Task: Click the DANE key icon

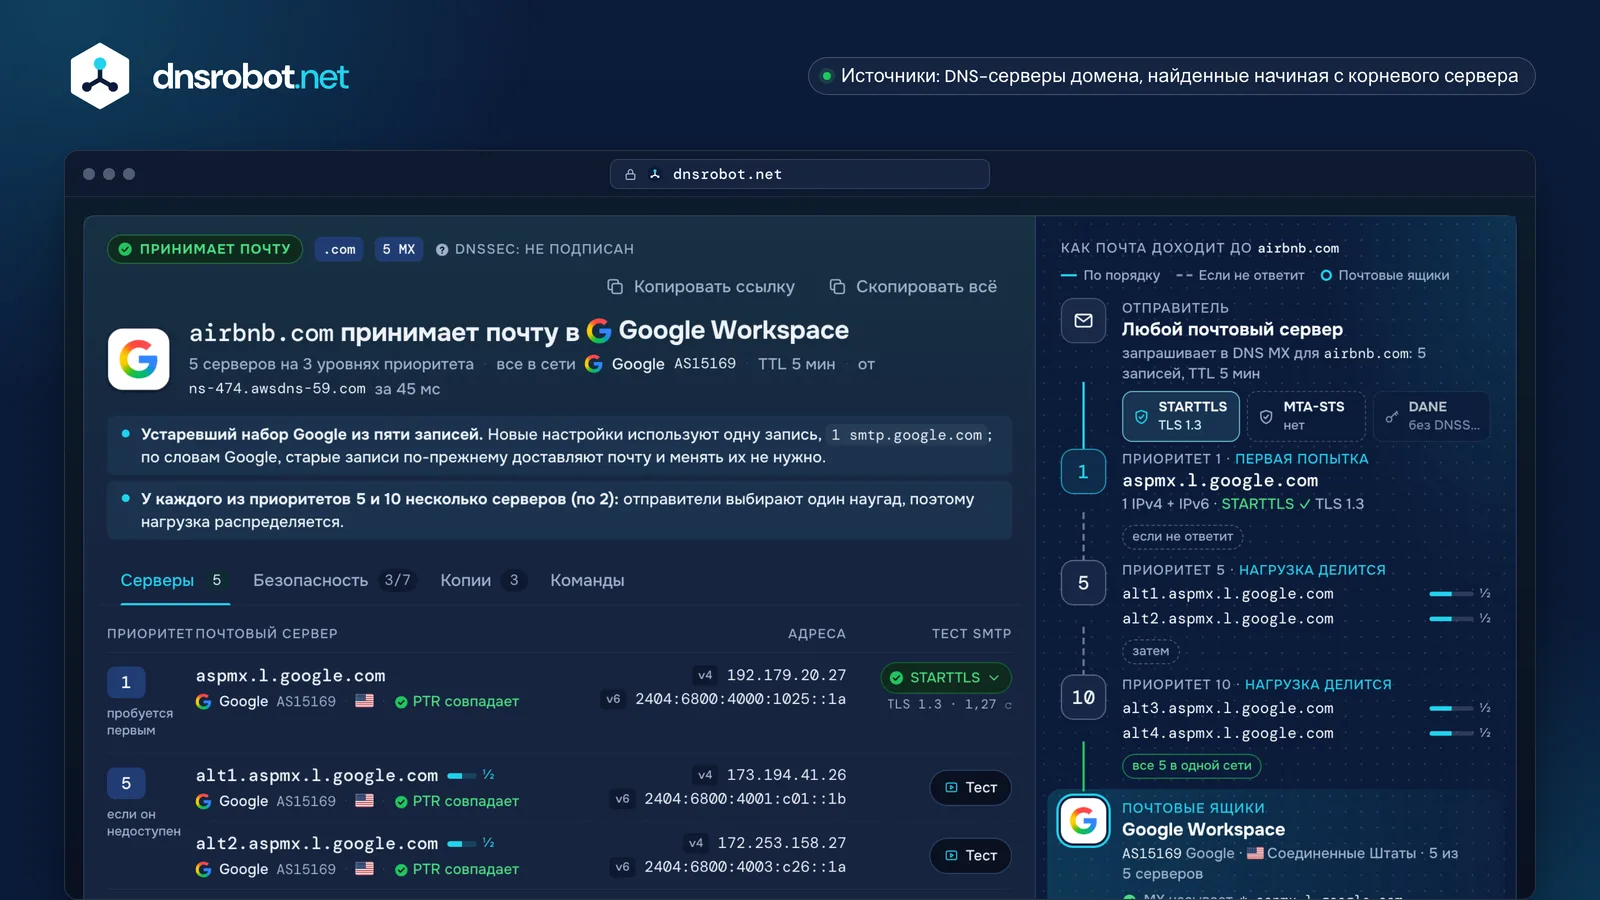Action: click(1391, 416)
